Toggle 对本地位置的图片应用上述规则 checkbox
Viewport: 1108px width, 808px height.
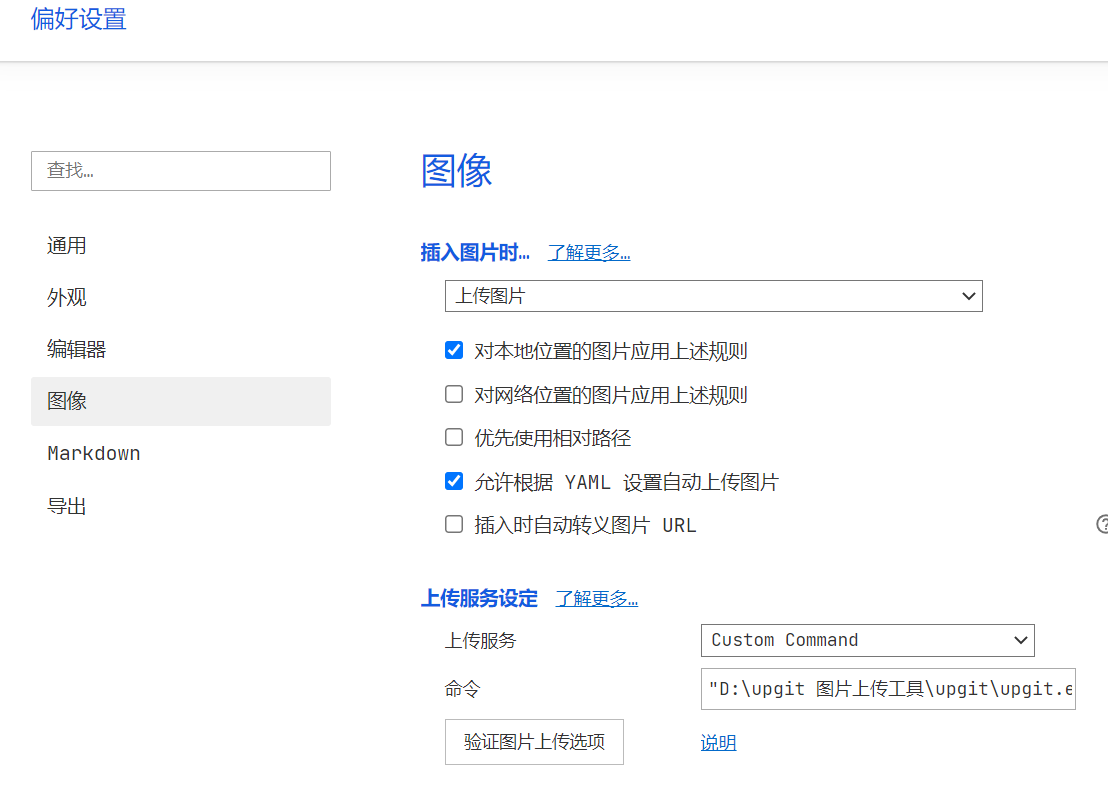coord(454,351)
